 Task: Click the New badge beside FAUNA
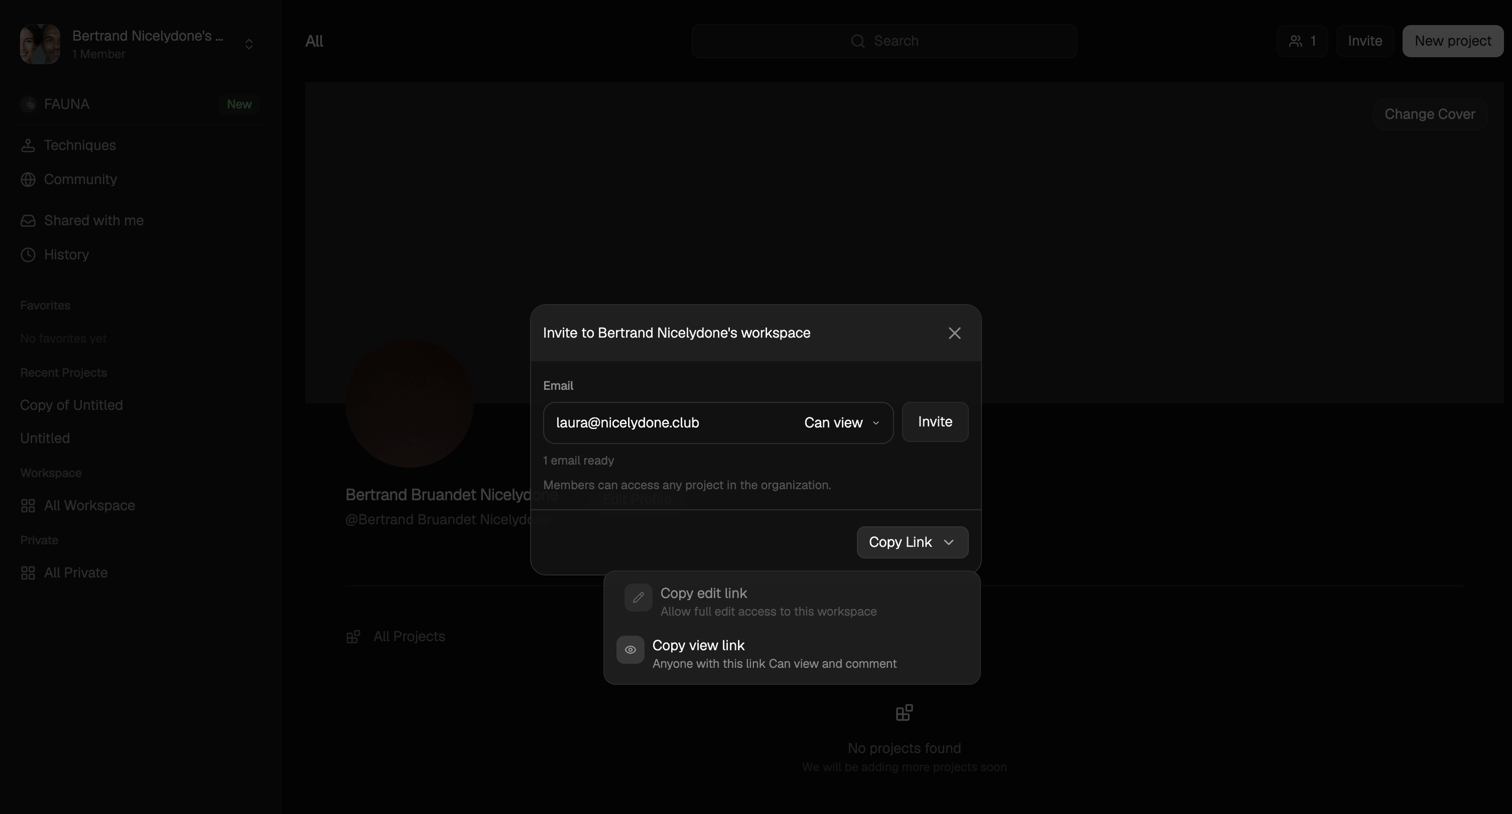click(x=239, y=104)
